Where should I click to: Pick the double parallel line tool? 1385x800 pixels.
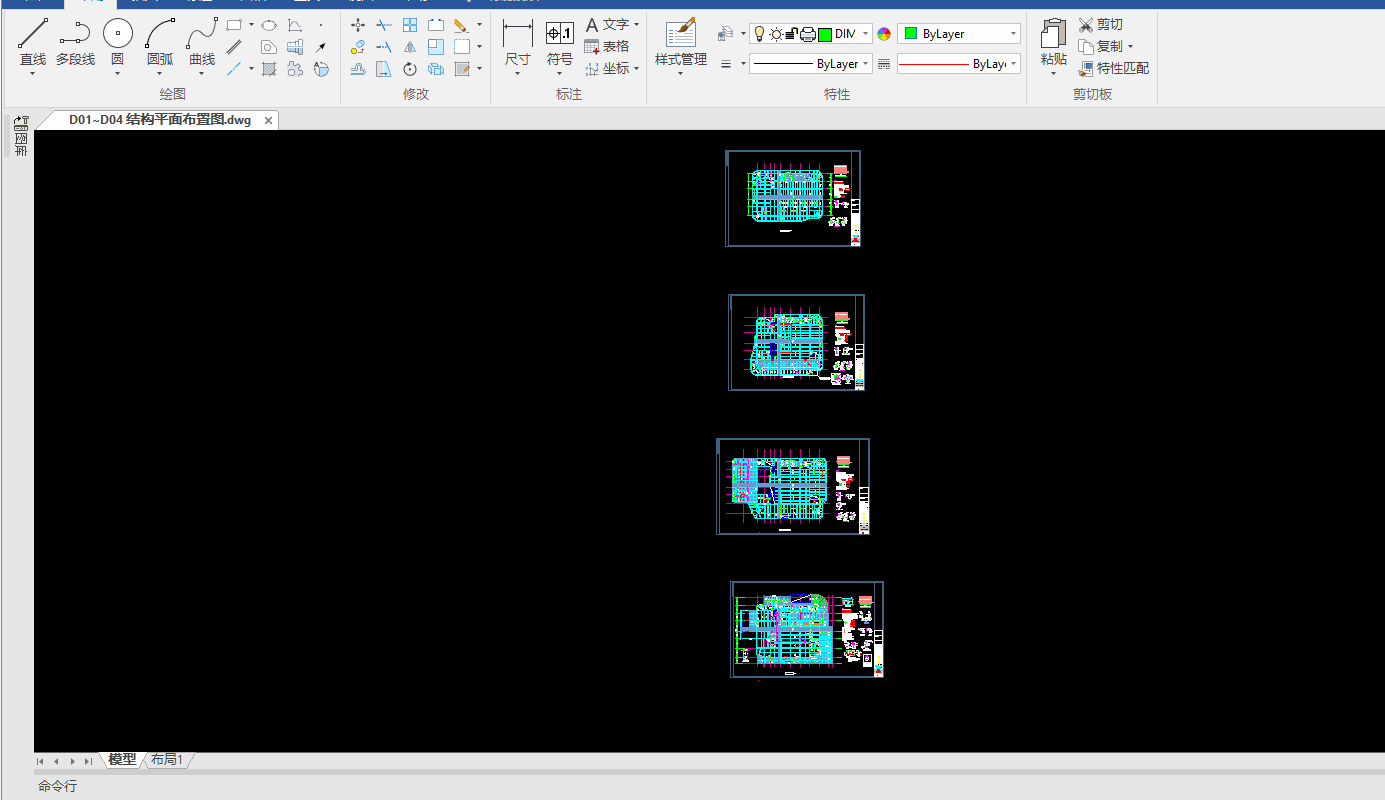pos(234,47)
